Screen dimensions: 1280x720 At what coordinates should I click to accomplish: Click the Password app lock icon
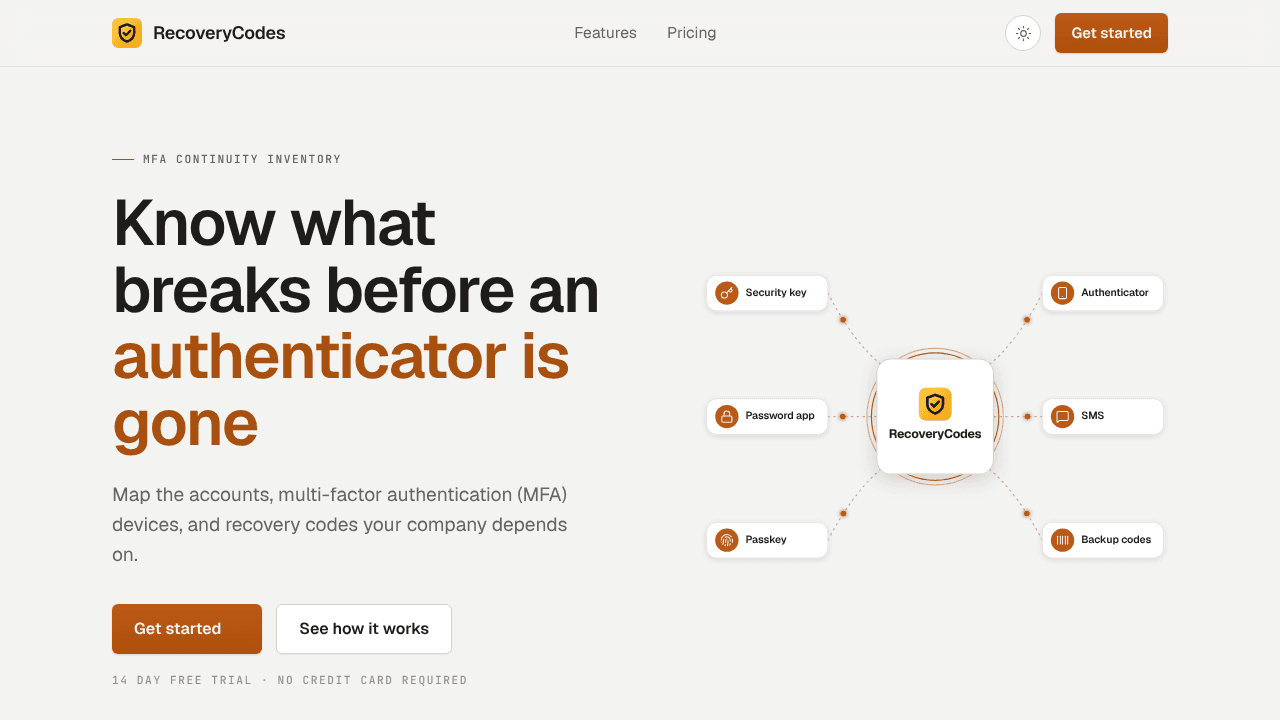(727, 416)
